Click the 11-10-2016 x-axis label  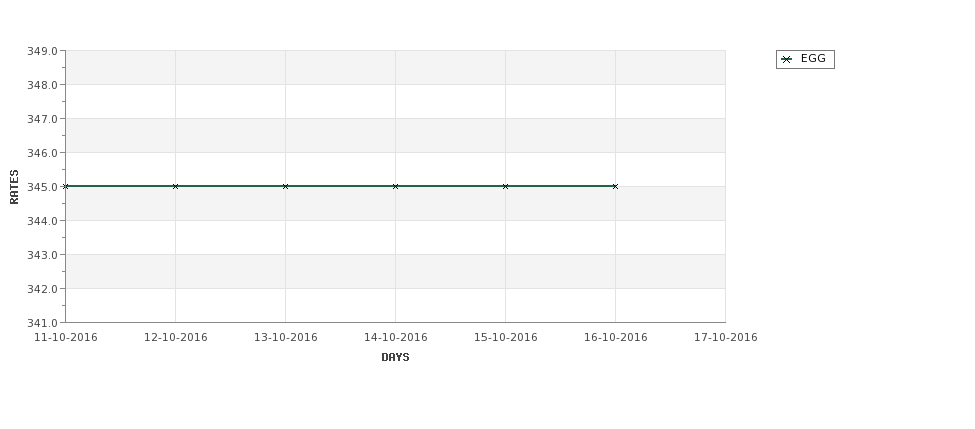(x=66, y=337)
